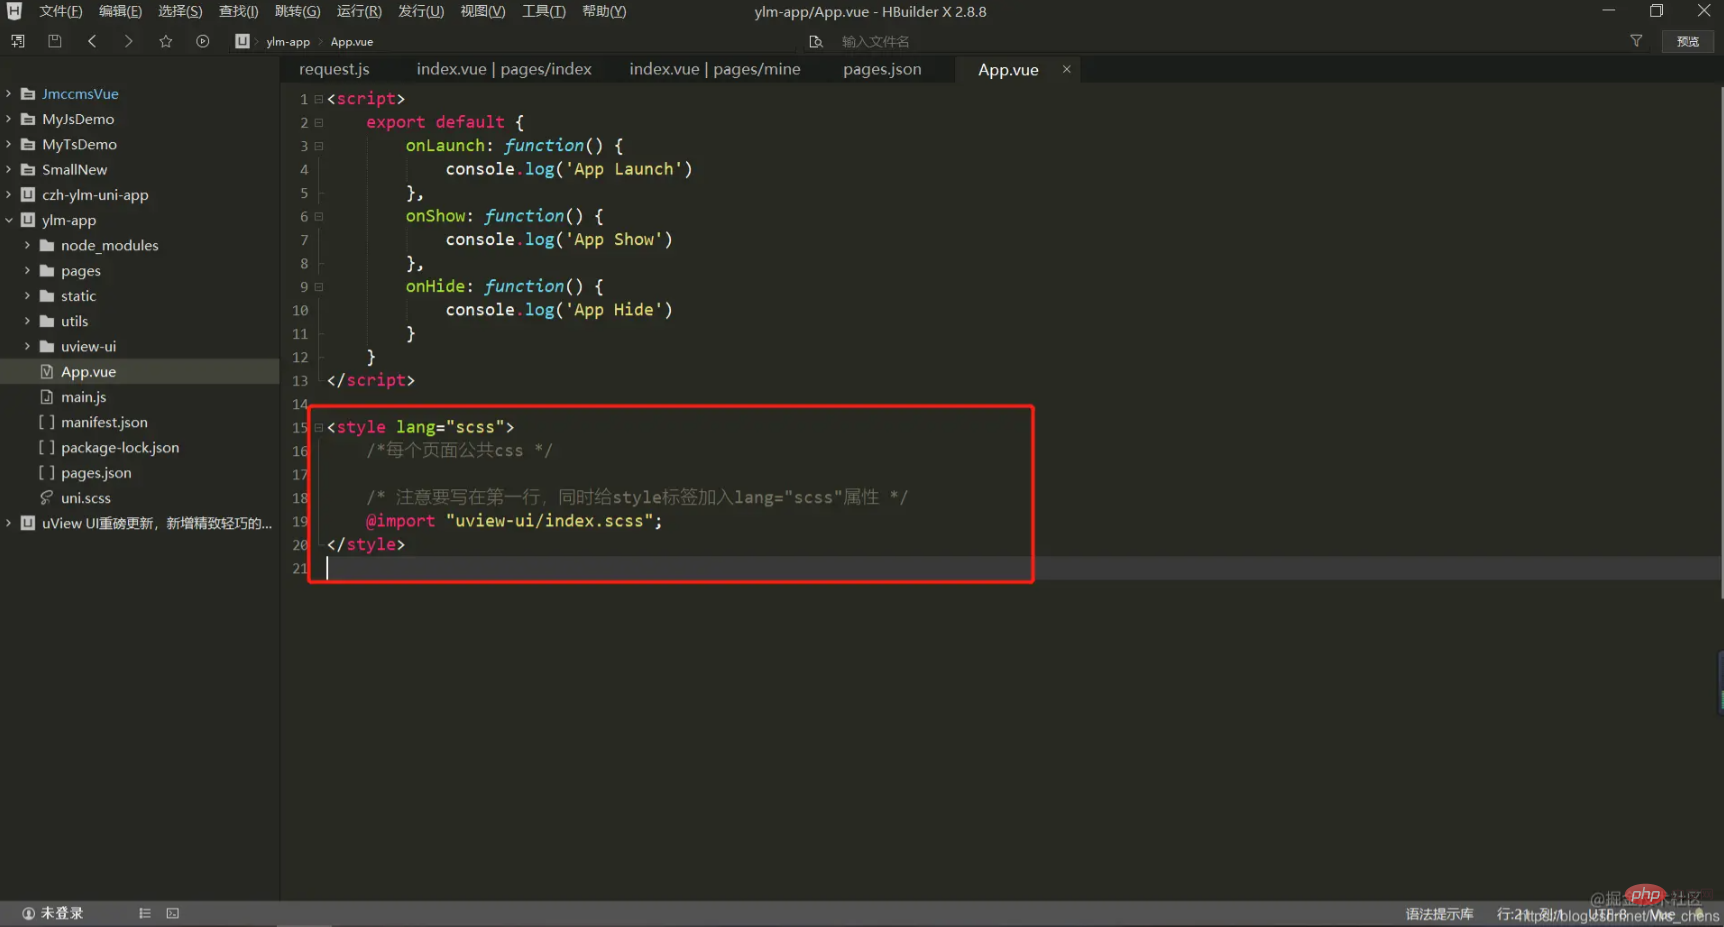Switch to the index.vue pages/index tab
The height and width of the screenshot is (927, 1724).
pyautogui.click(x=504, y=69)
